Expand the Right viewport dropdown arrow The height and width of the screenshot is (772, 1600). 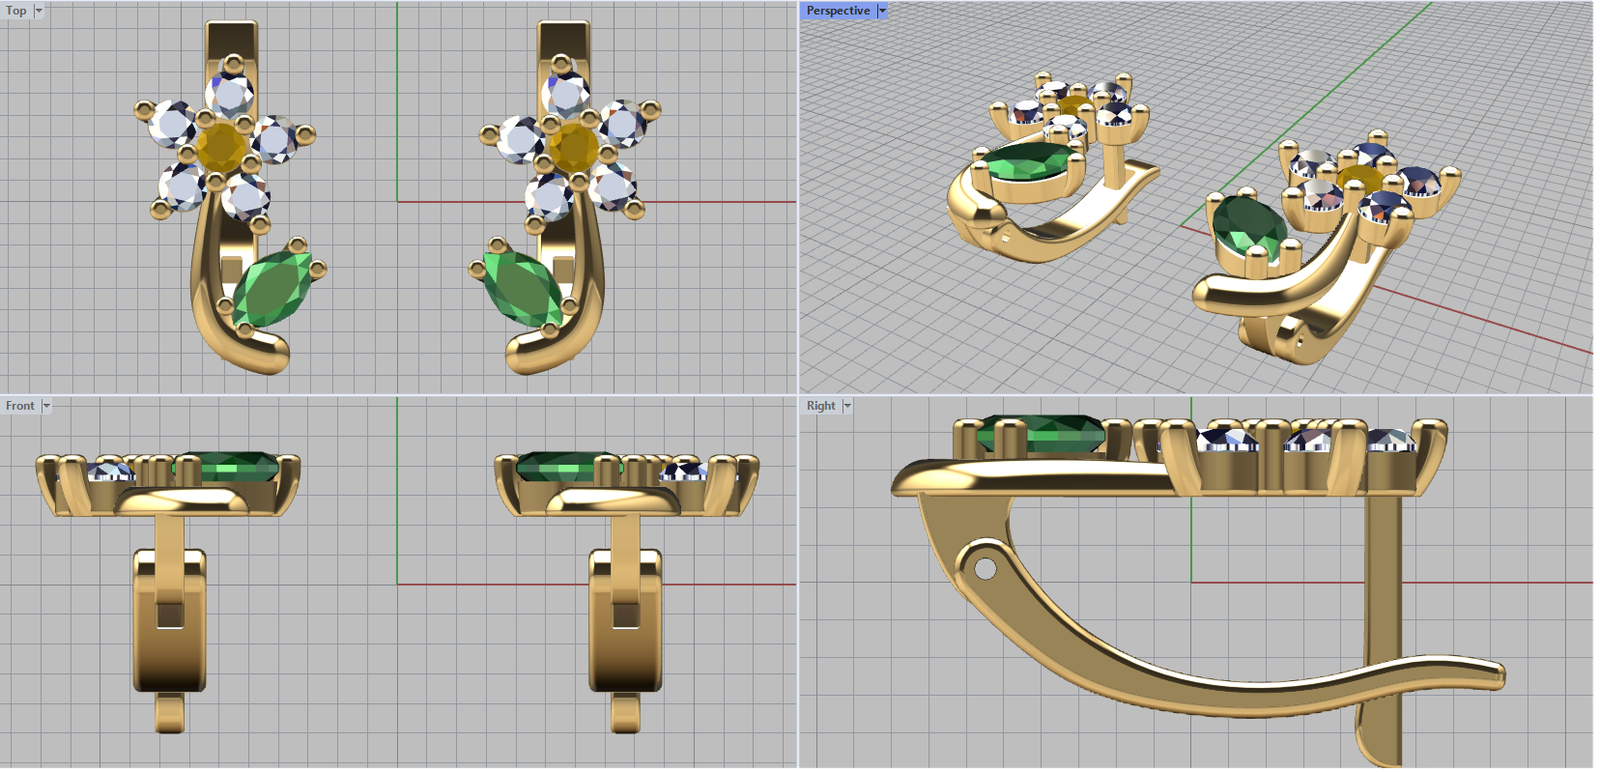(x=847, y=406)
